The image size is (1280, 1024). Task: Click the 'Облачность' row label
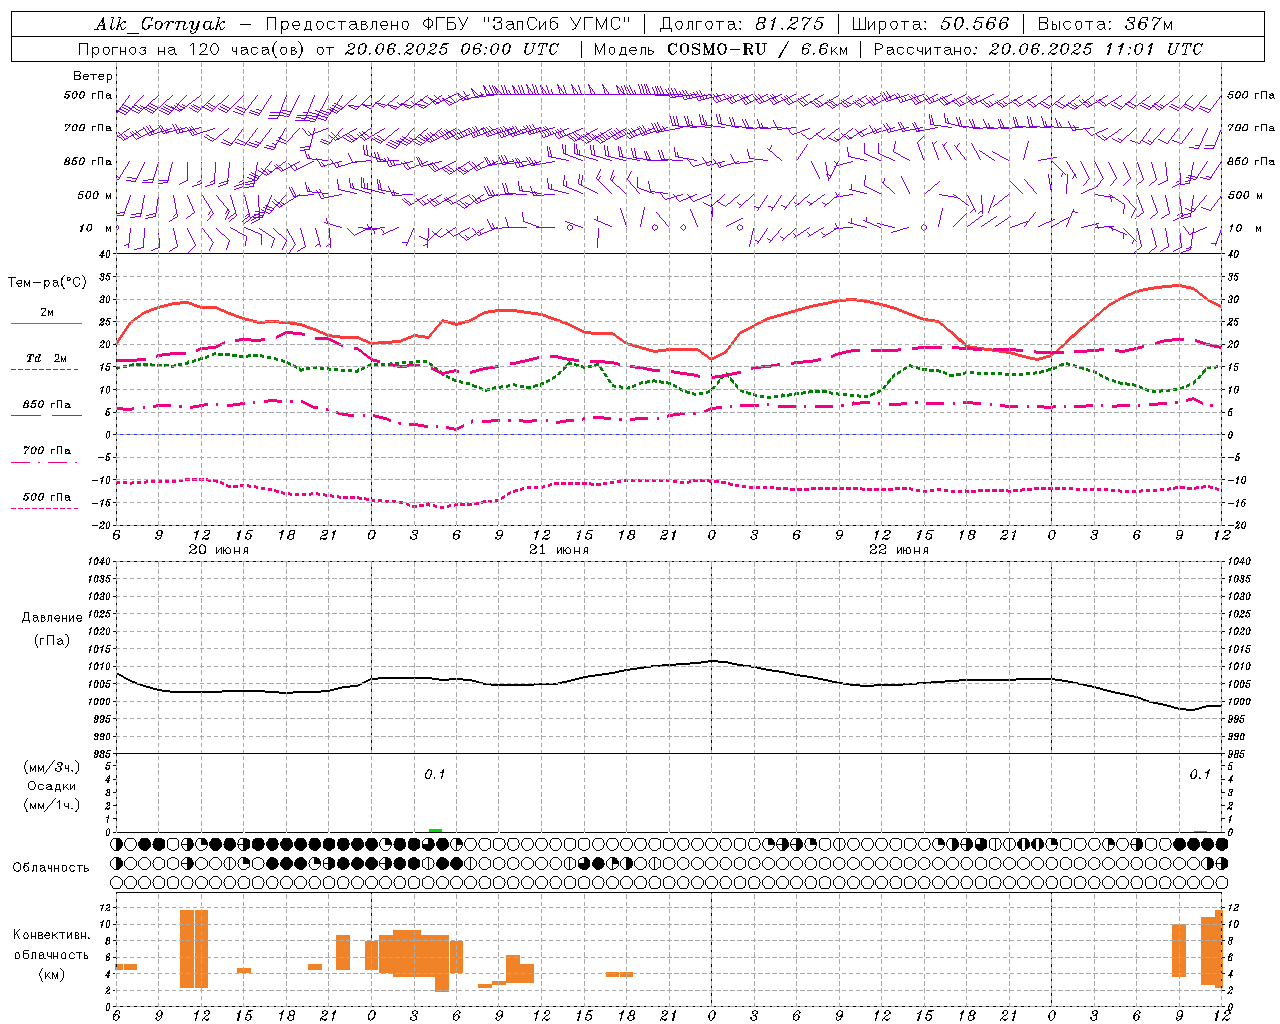[51, 868]
